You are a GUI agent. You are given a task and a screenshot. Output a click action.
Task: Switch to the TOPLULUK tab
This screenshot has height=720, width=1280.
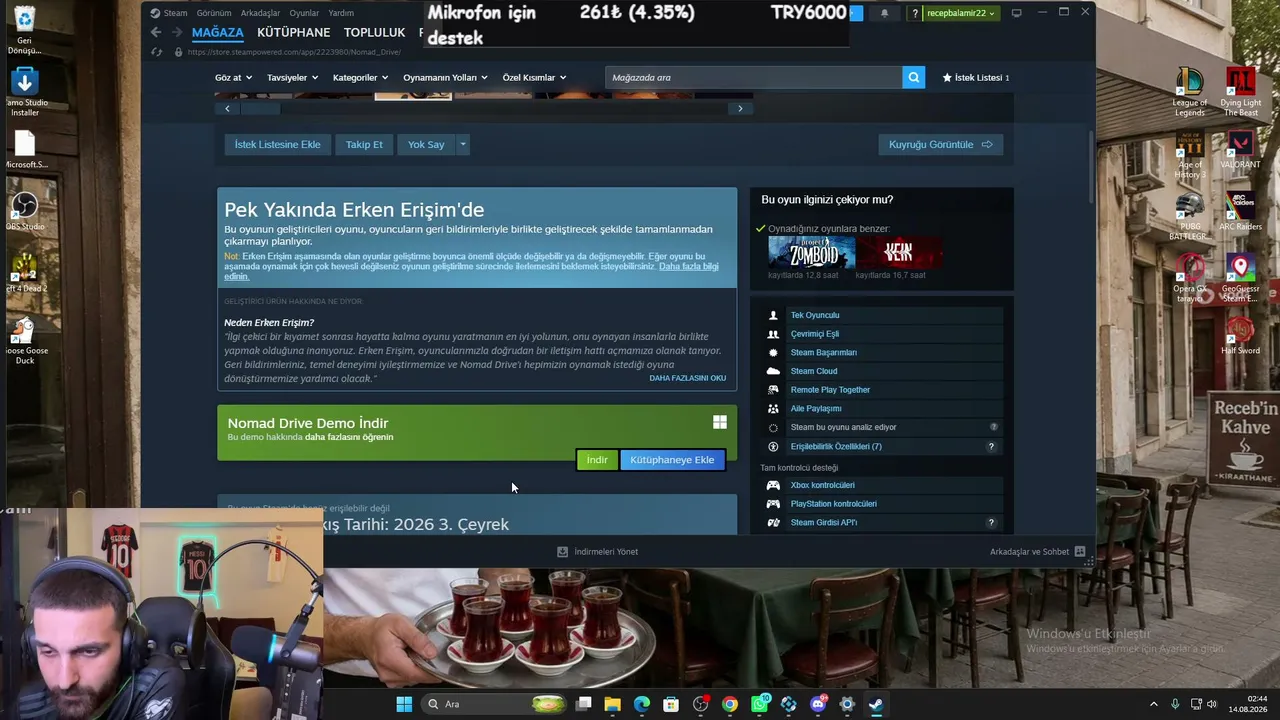[x=374, y=32]
